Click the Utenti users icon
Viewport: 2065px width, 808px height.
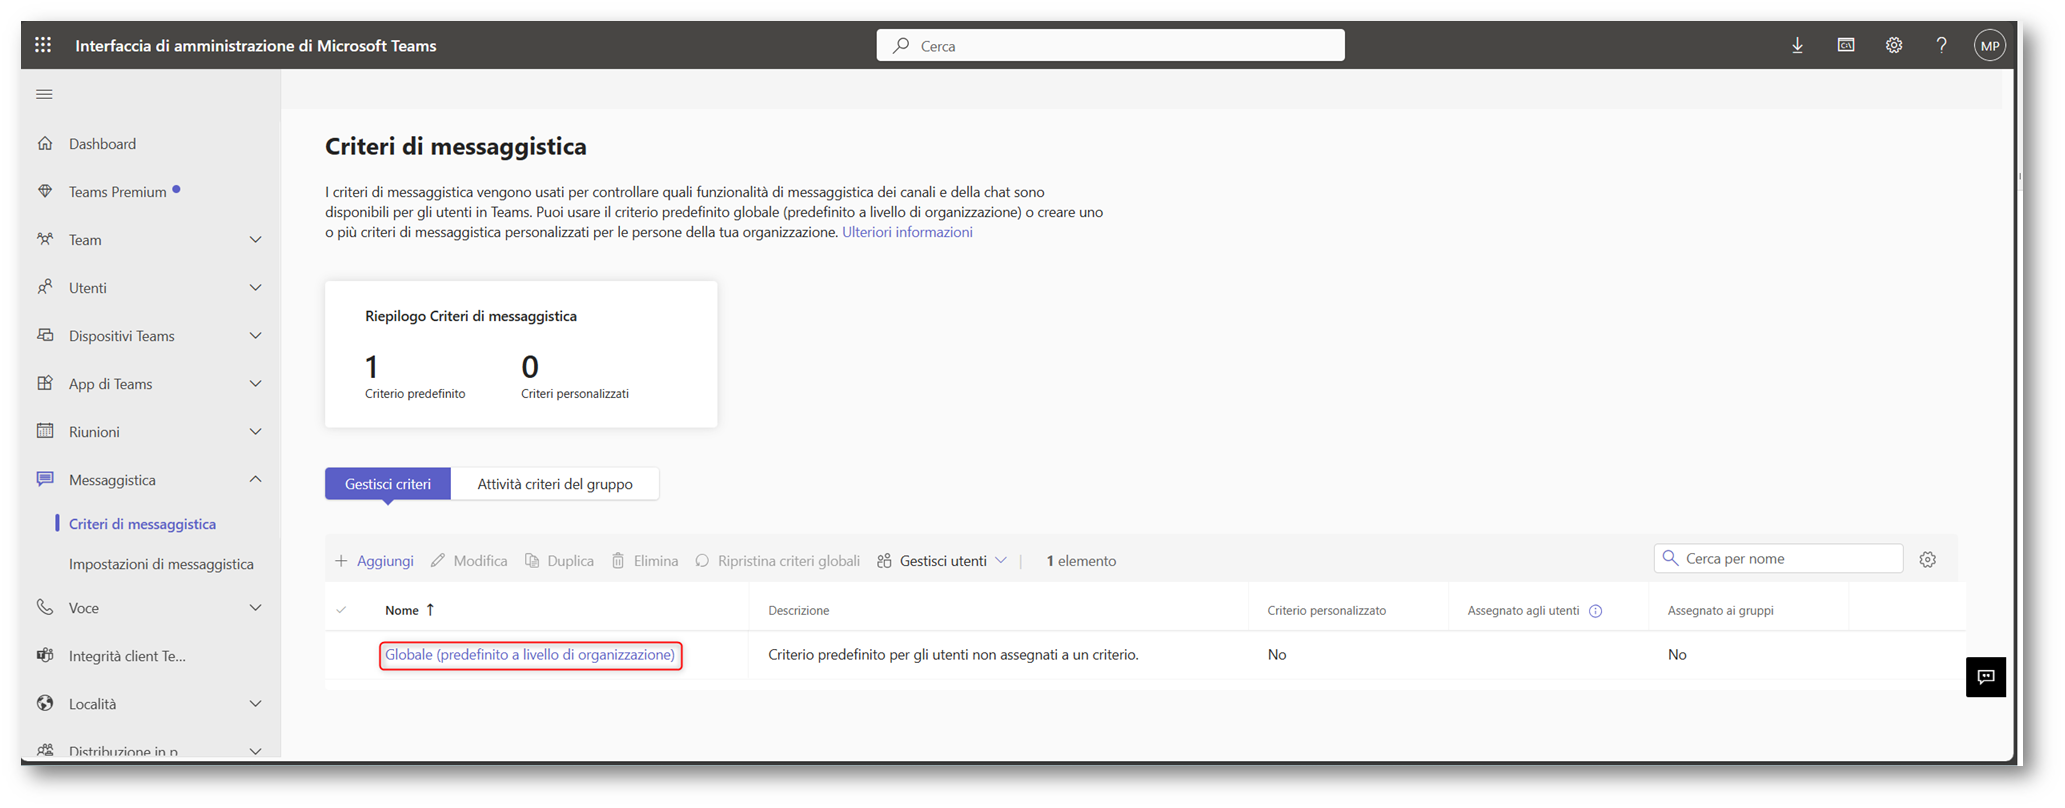click(45, 287)
